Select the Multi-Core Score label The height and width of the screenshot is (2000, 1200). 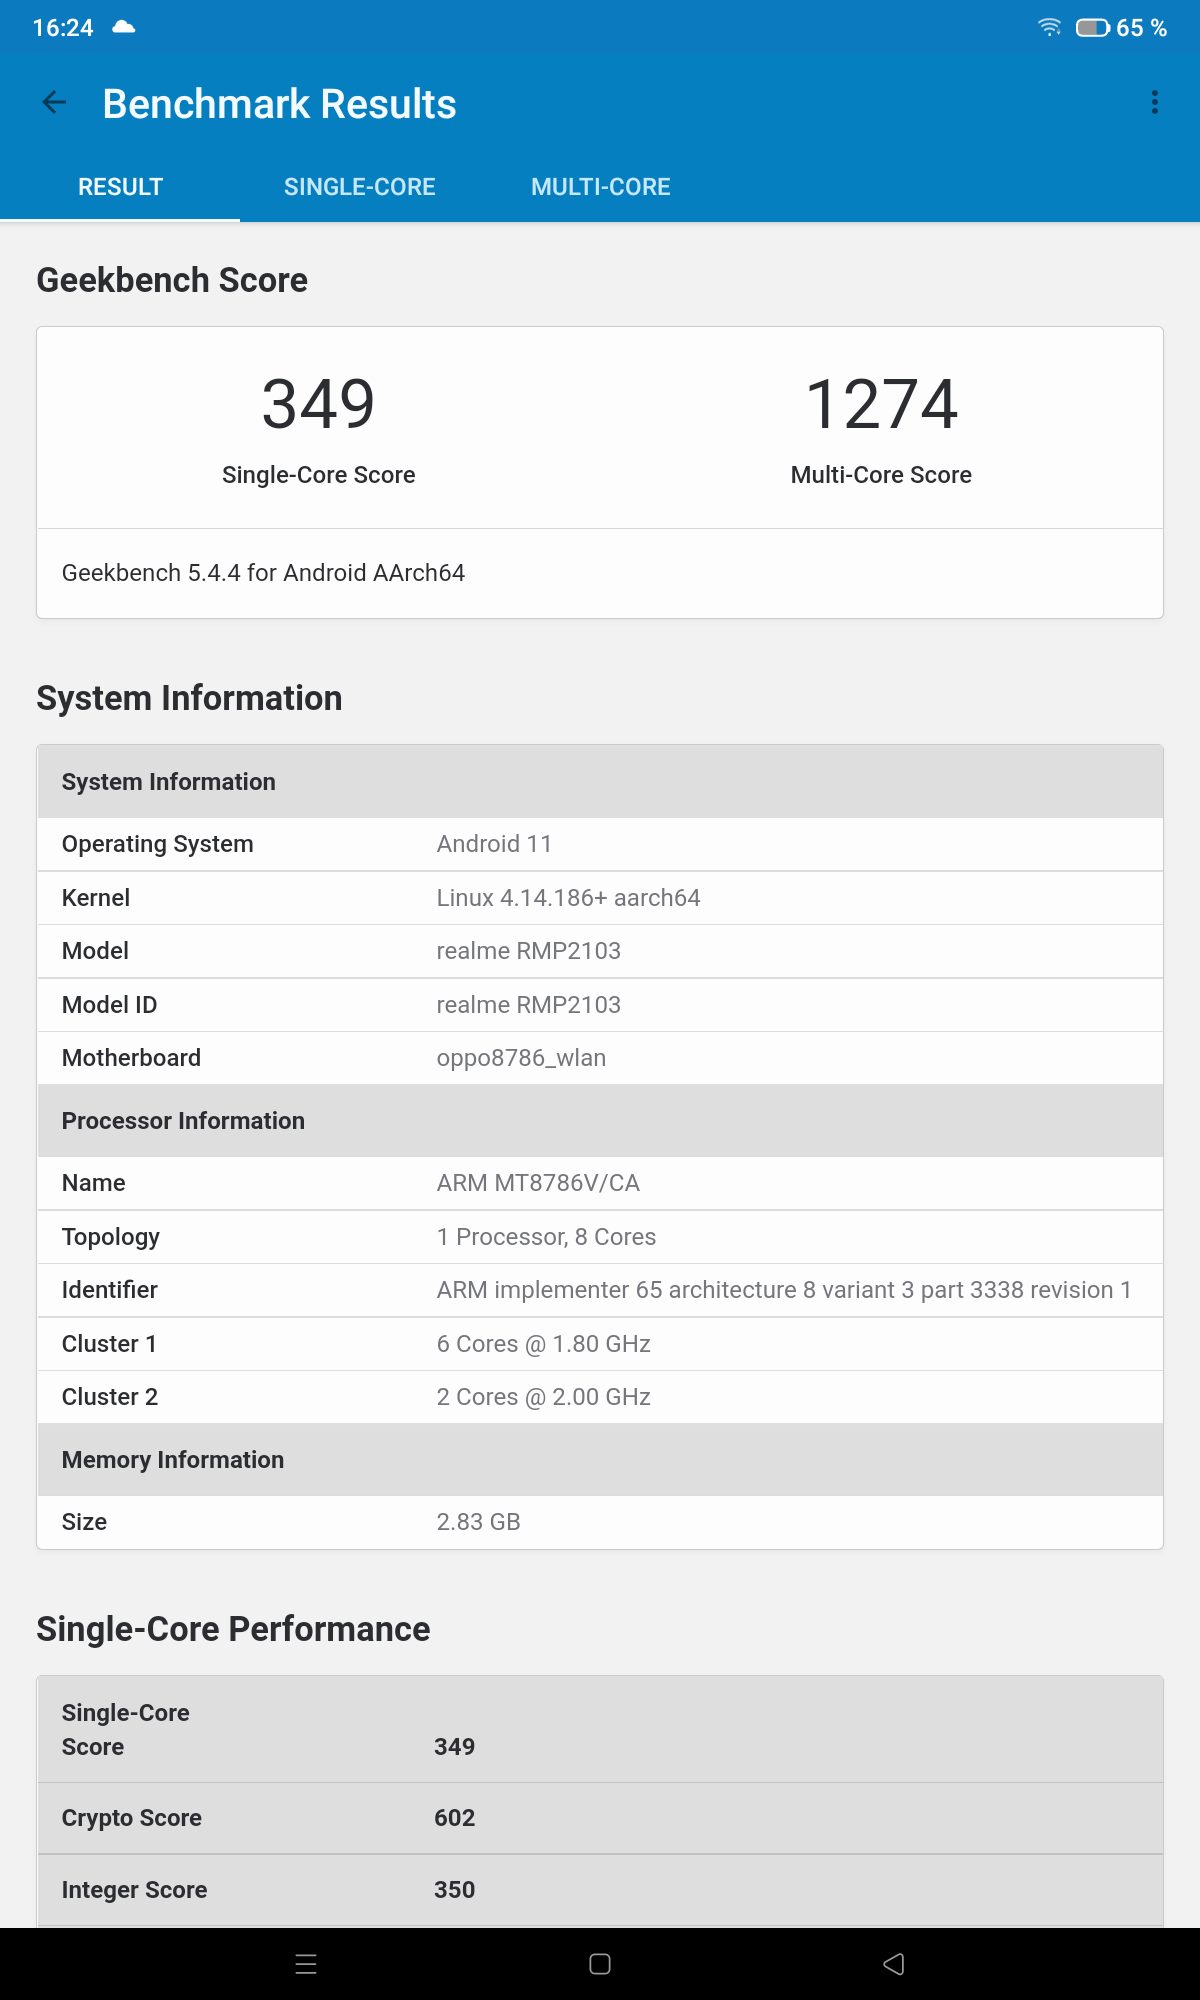881,475
